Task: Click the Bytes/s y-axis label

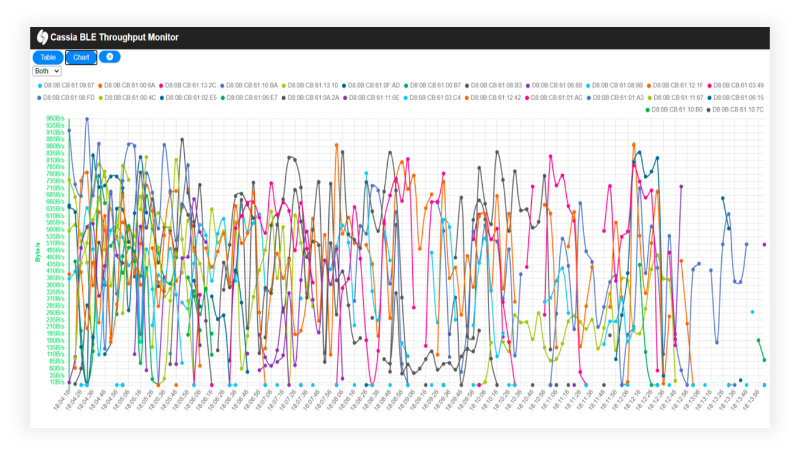Action: (37, 250)
